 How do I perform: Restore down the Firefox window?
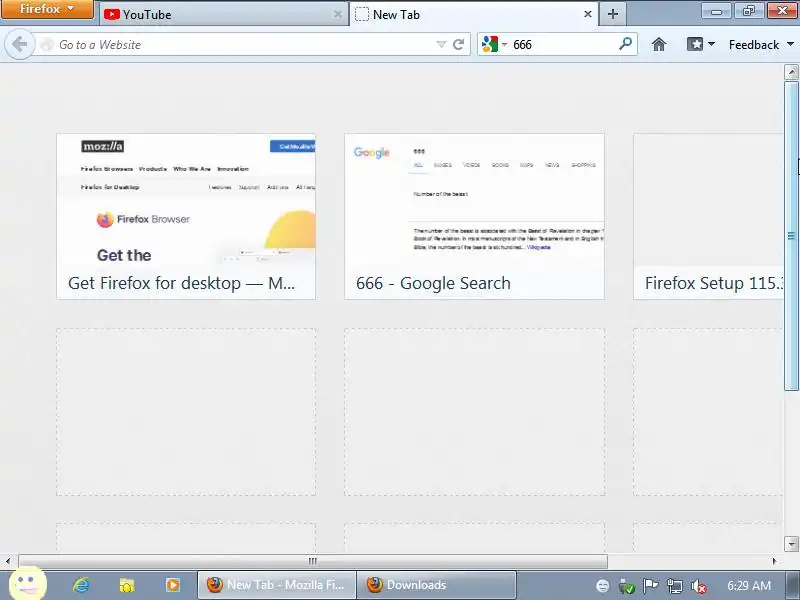(748, 11)
